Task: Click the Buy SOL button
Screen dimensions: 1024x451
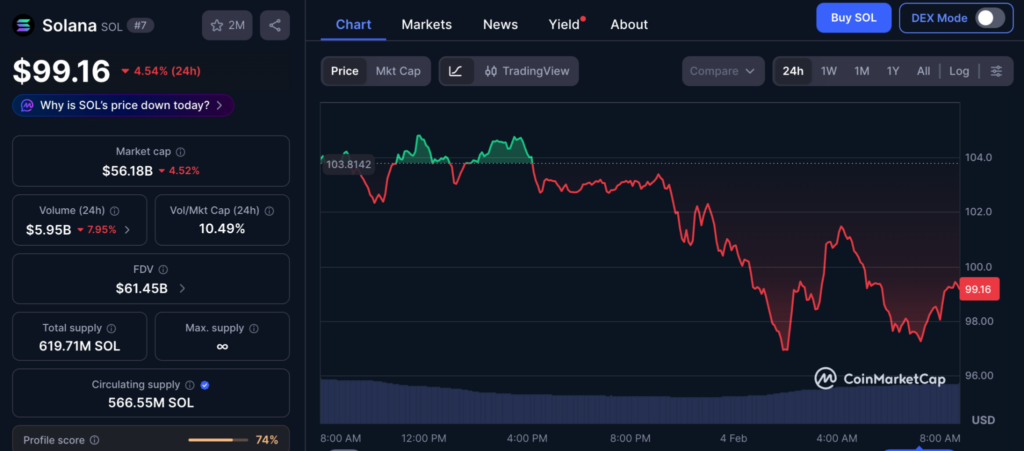Action: tap(853, 18)
